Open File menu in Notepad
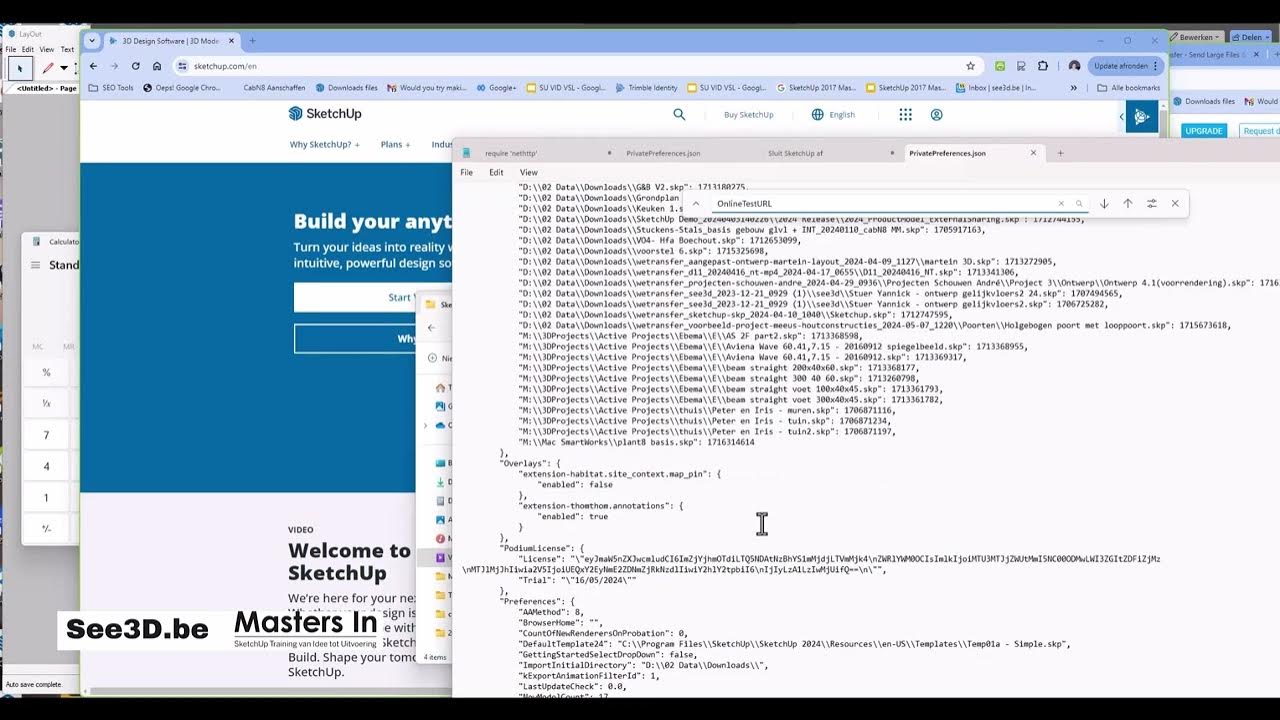 coord(466,172)
